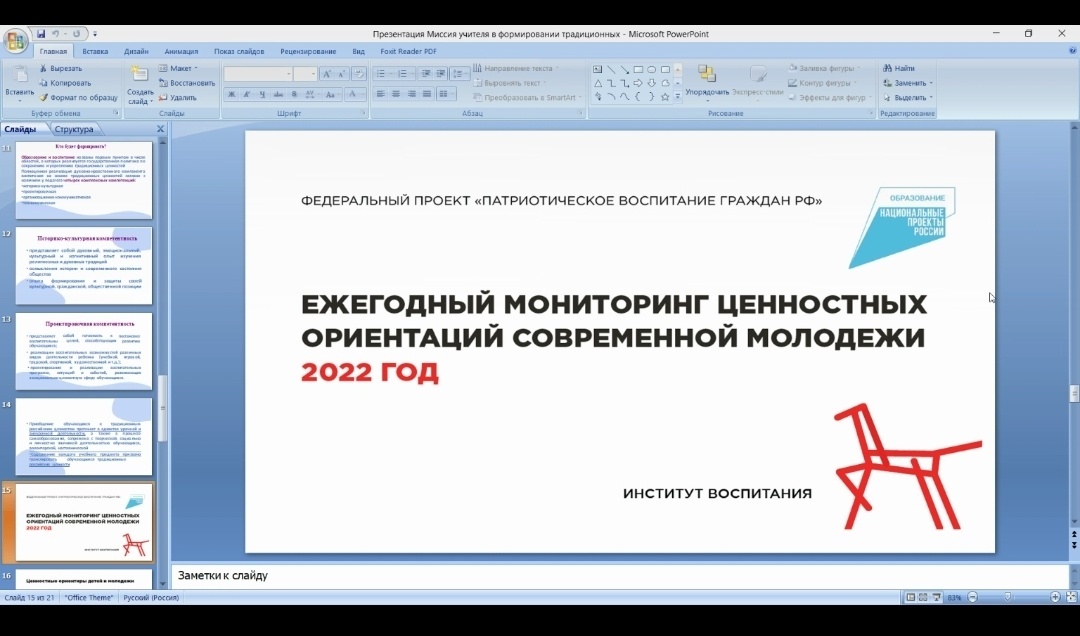Justify text in Абзац group
Viewport: 1080px width, 636px height.
[426, 94]
